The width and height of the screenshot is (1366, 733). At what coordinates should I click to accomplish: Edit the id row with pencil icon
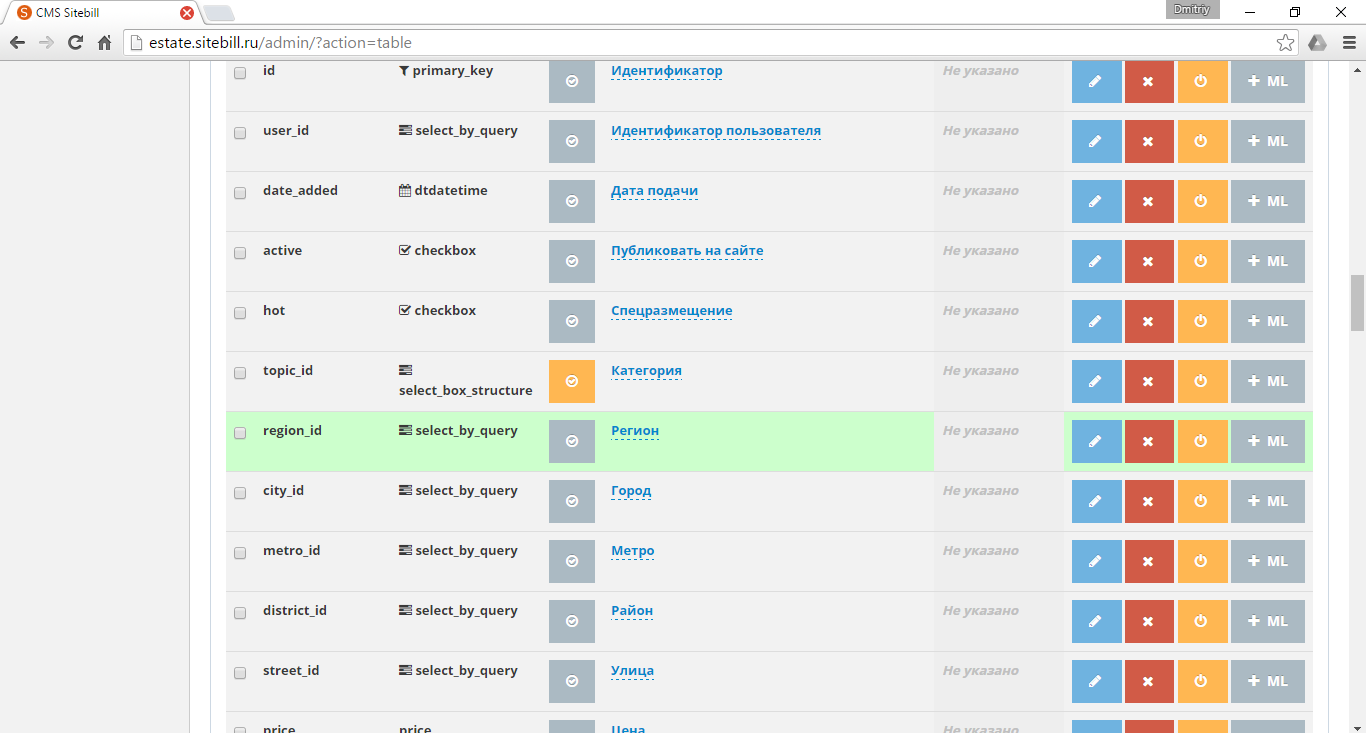click(x=1097, y=82)
